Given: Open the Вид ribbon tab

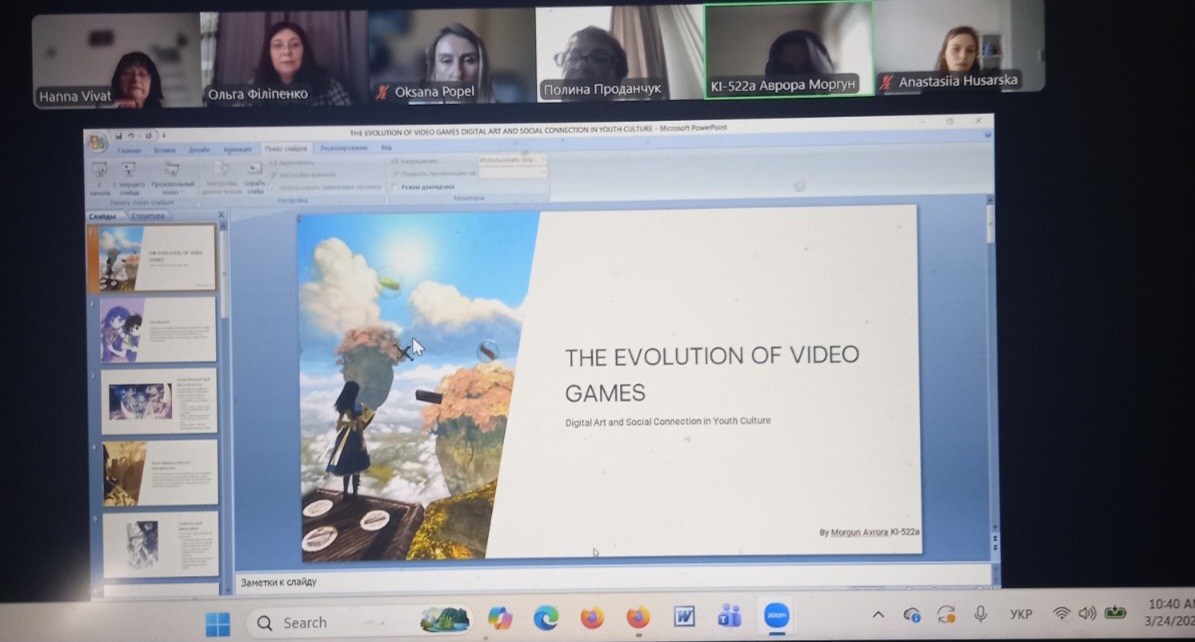Looking at the screenshot, I should click(386, 148).
